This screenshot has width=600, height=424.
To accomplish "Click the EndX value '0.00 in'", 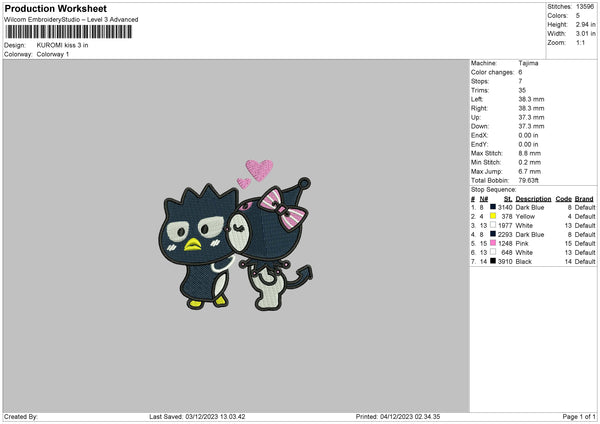I will [528, 135].
